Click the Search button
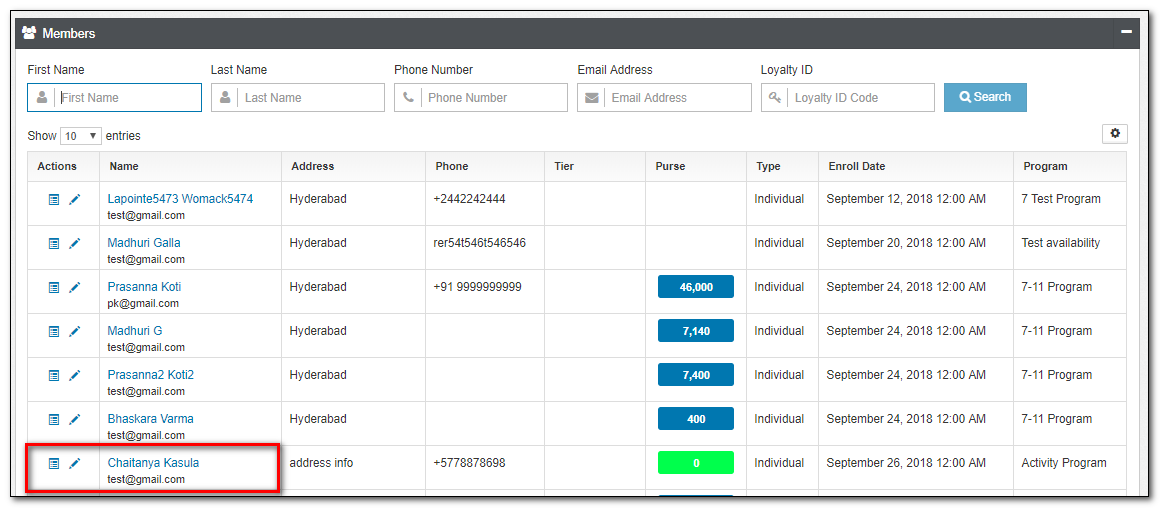 985,97
